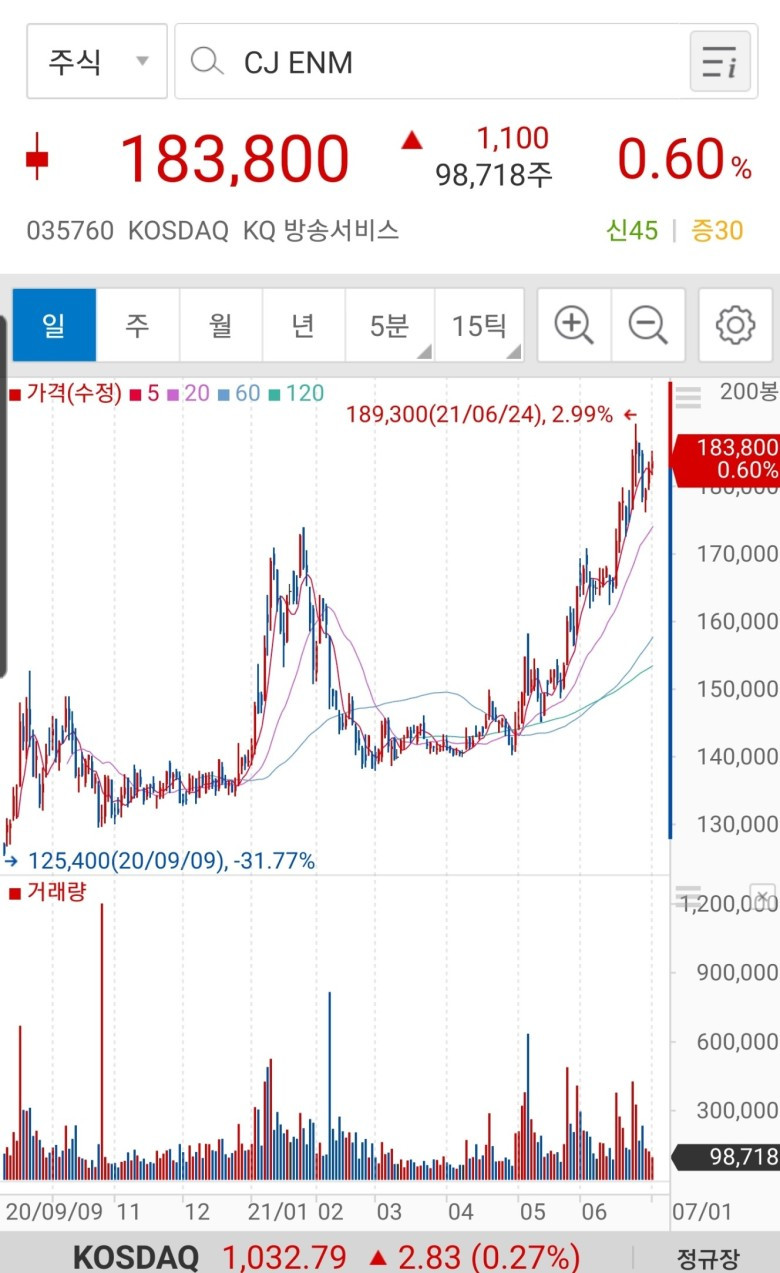This screenshot has height=1273, width=780.
Task: Select the 년 yearly chart button
Action: click(304, 325)
